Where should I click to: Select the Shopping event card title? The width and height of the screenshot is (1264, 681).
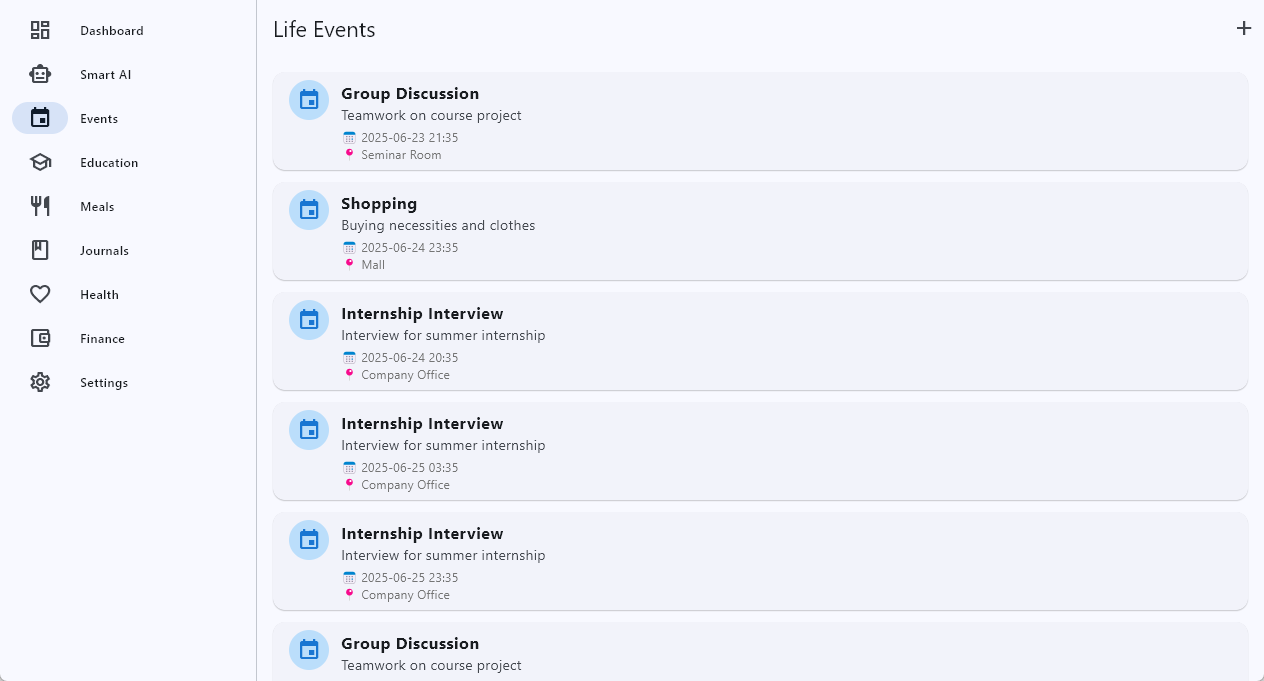[x=379, y=204]
